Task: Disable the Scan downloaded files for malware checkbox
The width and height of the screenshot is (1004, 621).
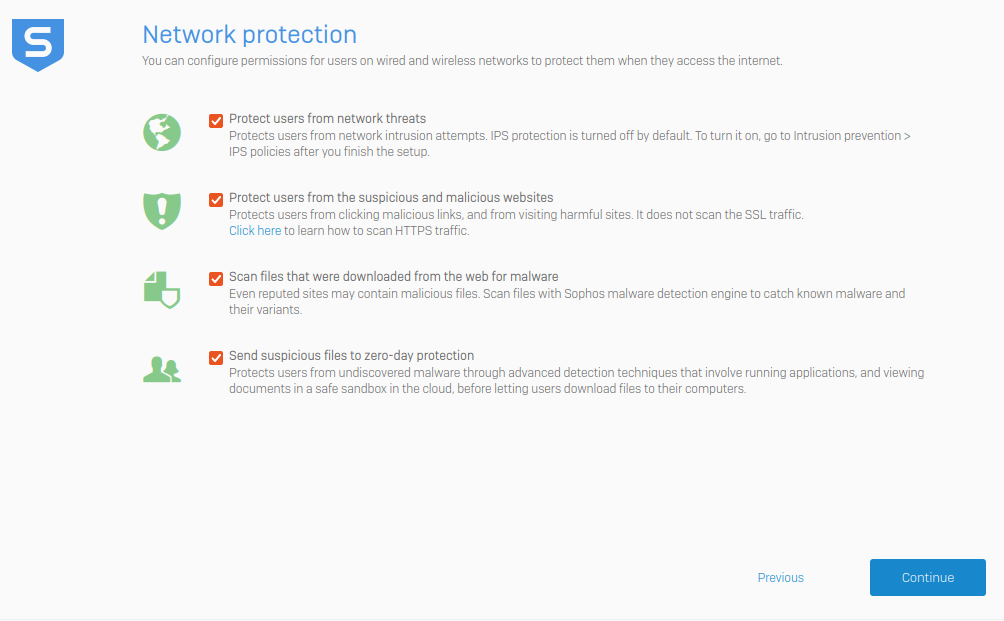Action: [216, 278]
